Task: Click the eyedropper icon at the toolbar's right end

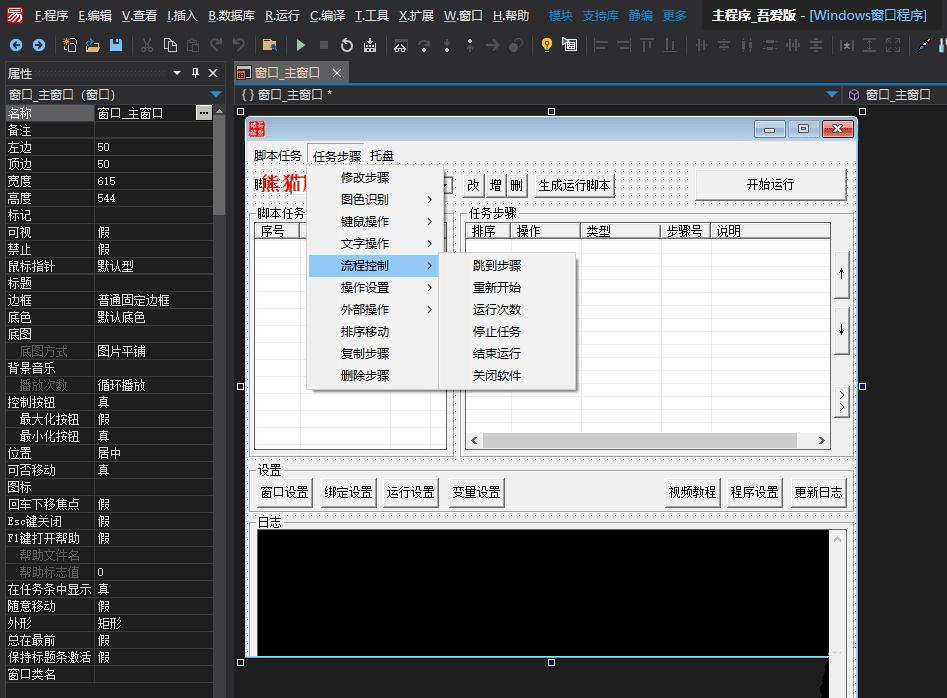Action: pos(922,45)
